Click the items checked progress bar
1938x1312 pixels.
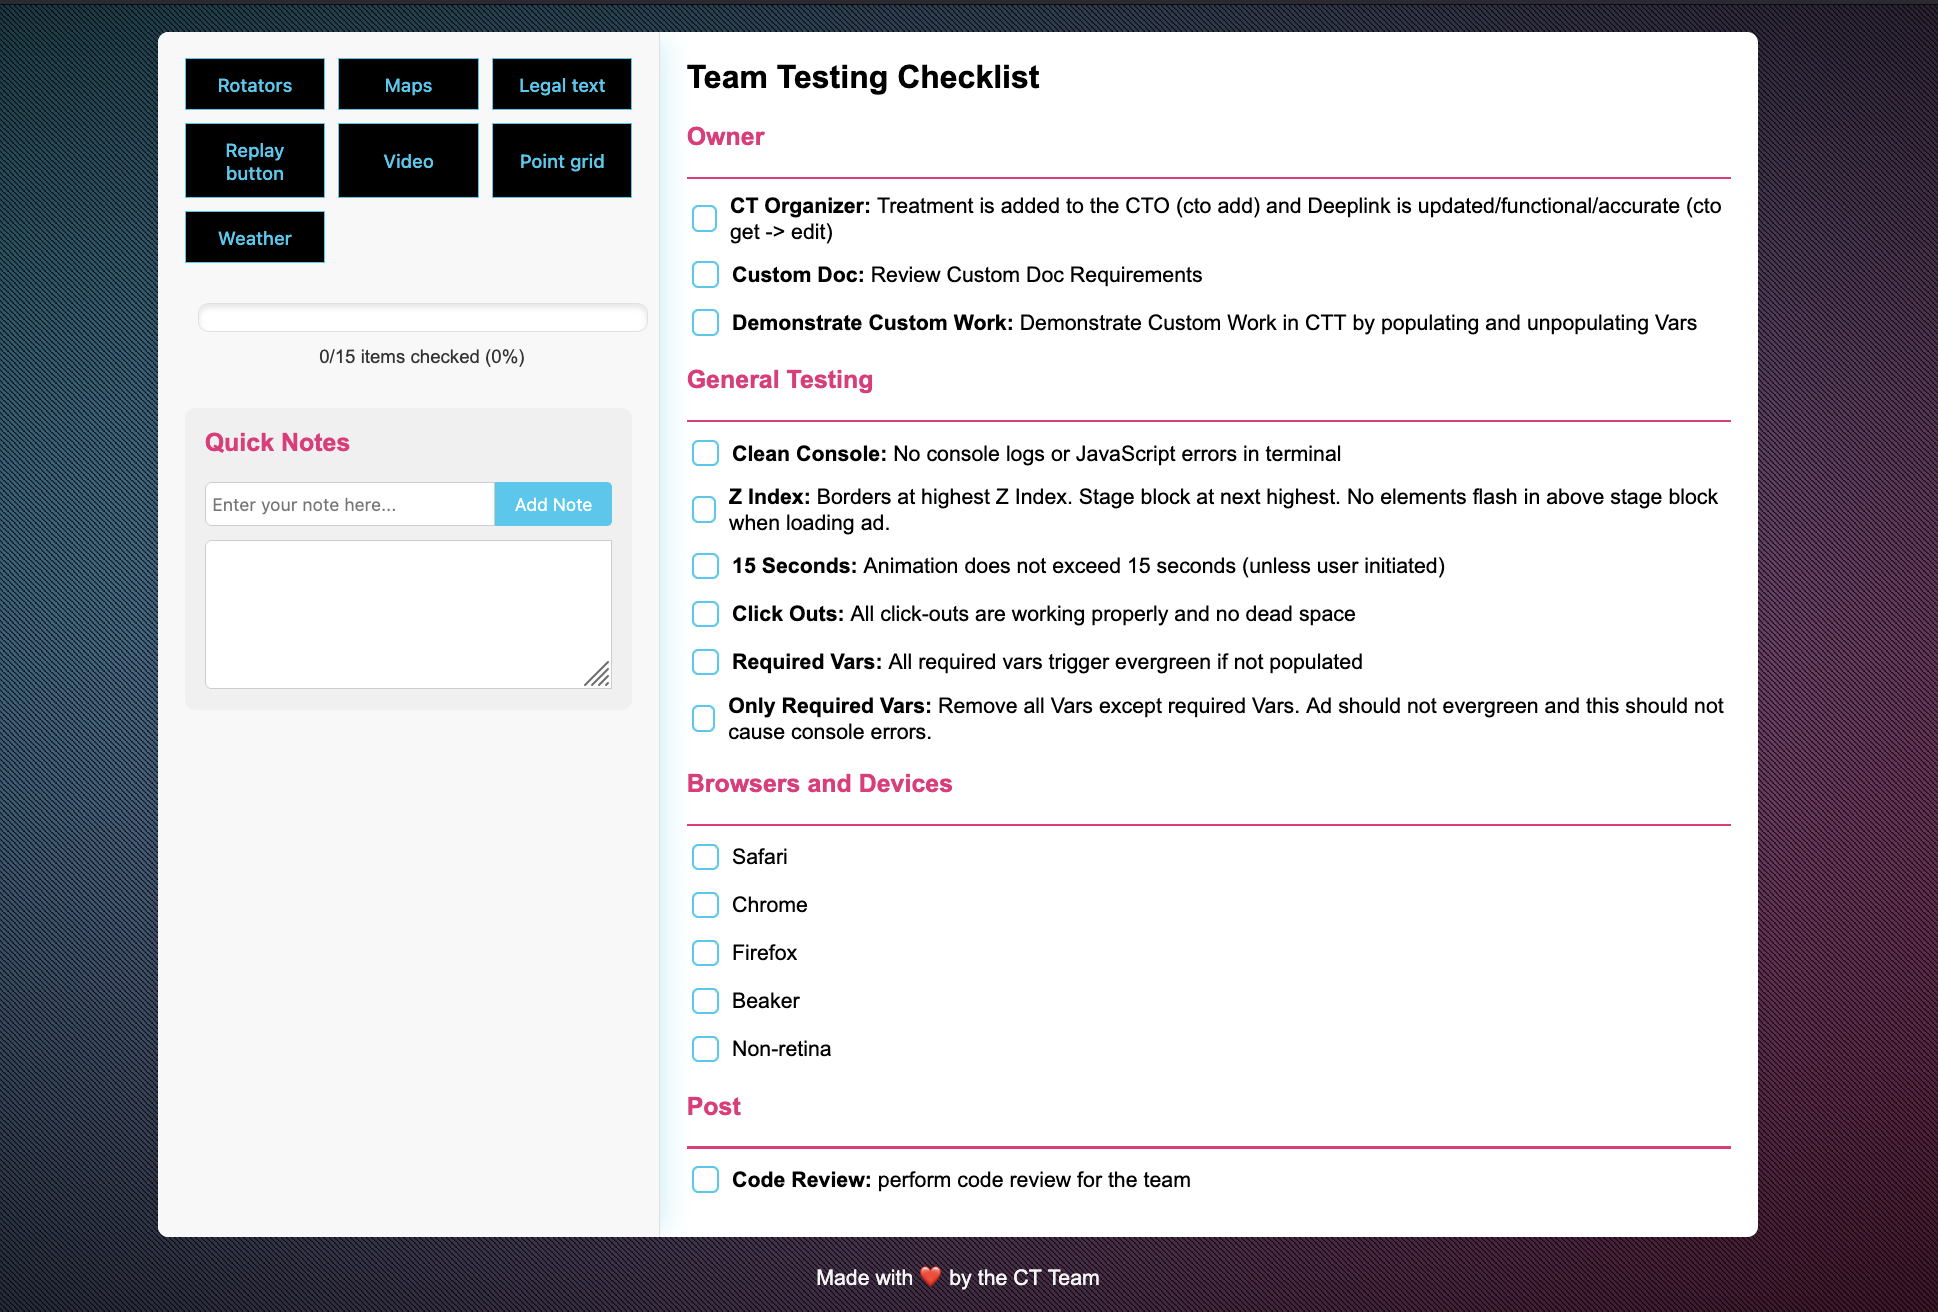pos(422,318)
